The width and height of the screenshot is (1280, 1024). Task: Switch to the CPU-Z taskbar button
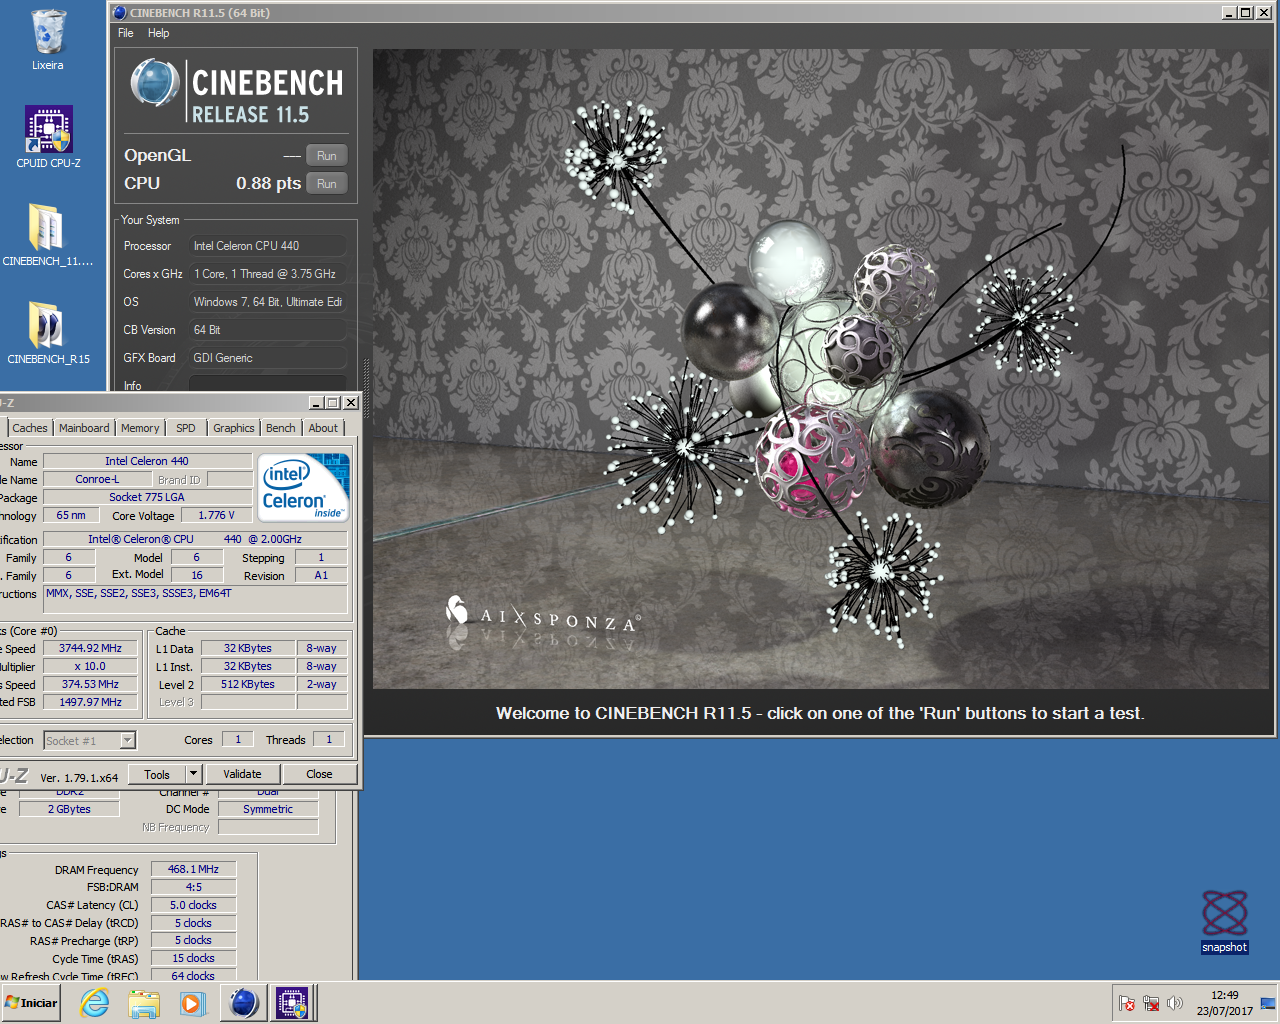pos(292,1003)
